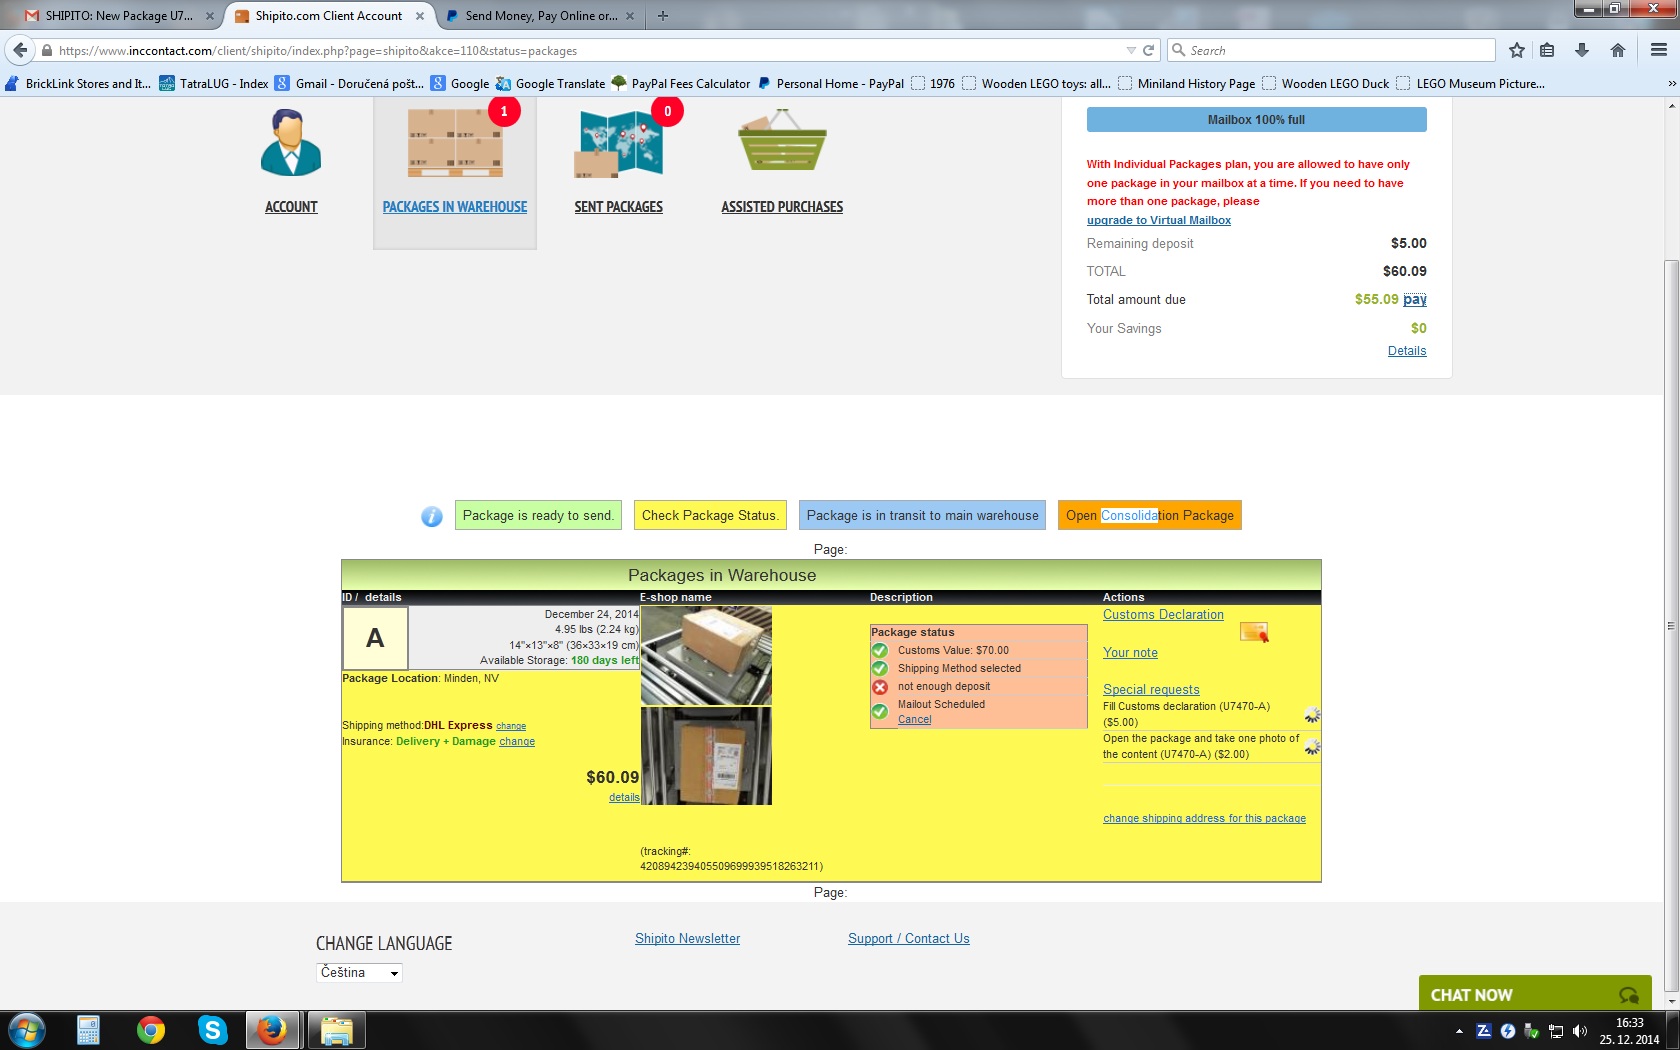Click upgrade to Virtual Mailbox link
Screen dimensions: 1680x1050
(1159, 220)
